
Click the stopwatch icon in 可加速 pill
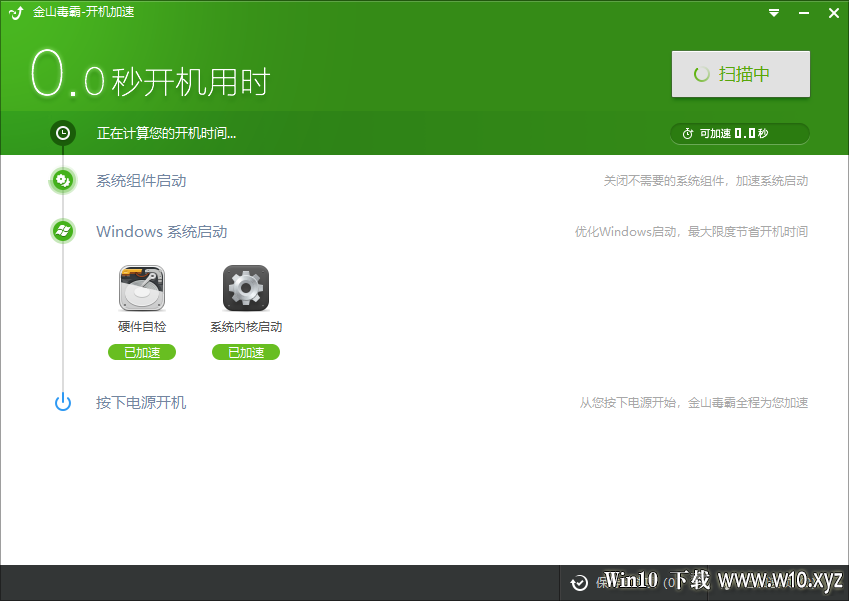coord(688,133)
